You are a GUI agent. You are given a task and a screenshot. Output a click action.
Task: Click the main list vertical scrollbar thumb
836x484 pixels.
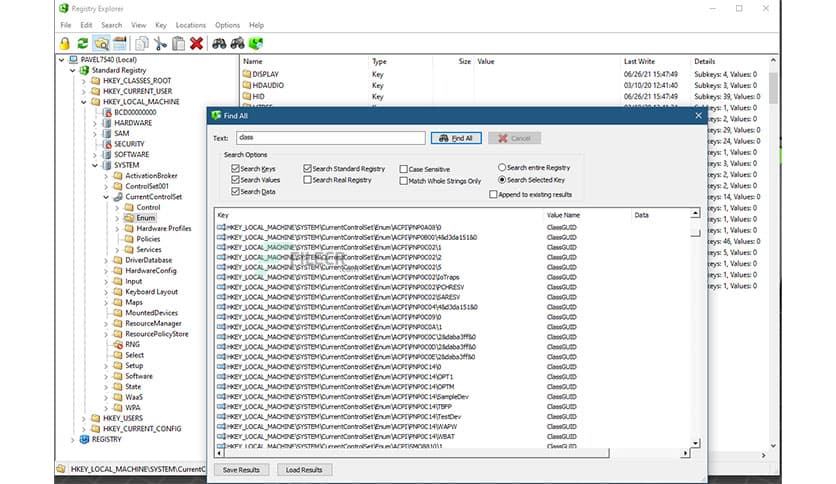773,88
